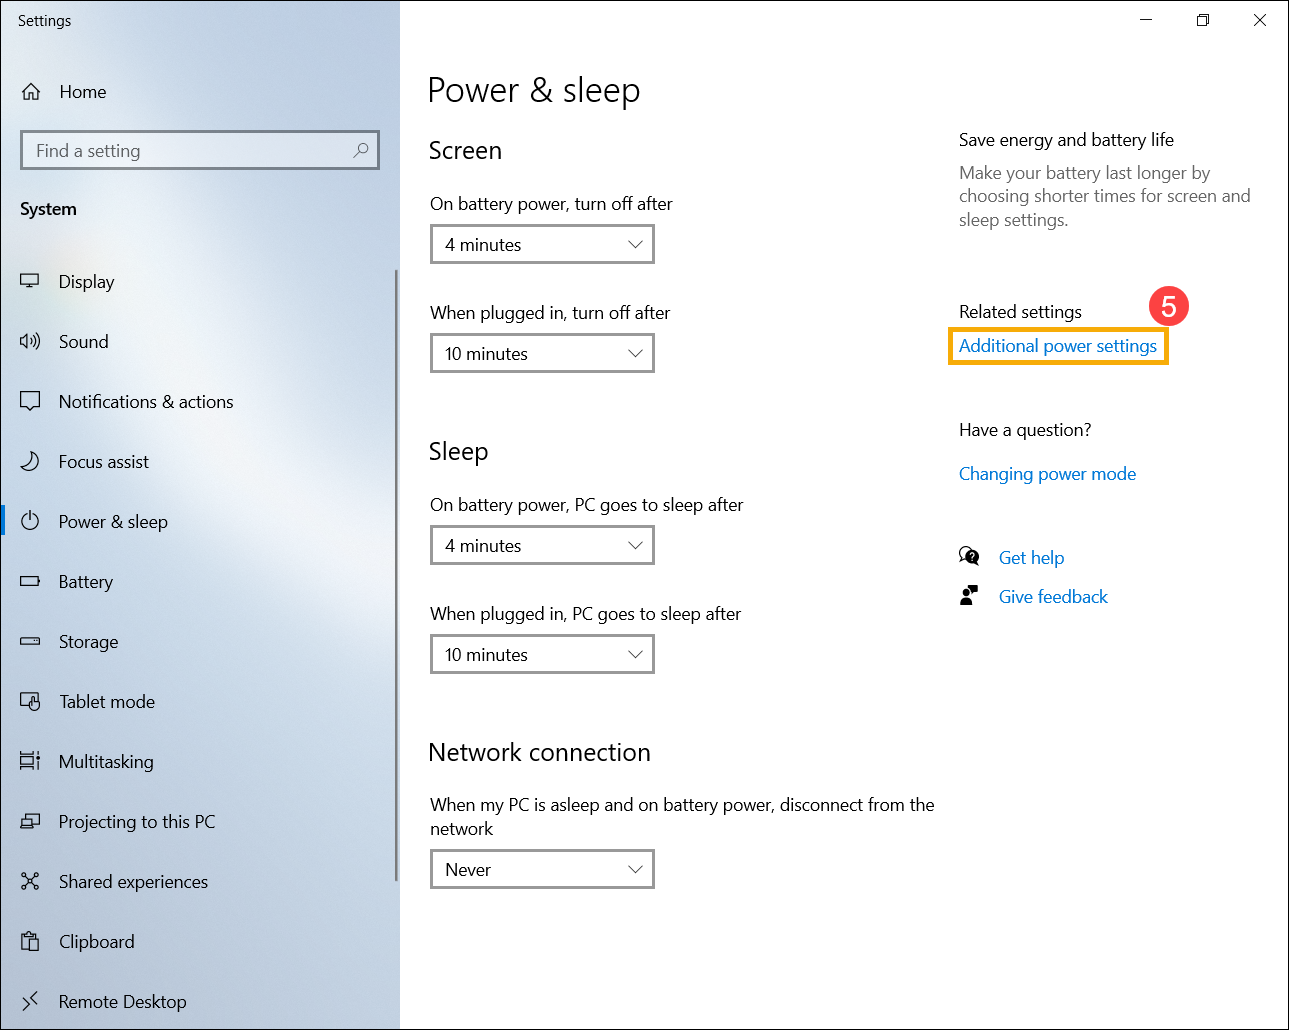The image size is (1289, 1030).
Task: Click the Find a setting search box
Action: 200,150
